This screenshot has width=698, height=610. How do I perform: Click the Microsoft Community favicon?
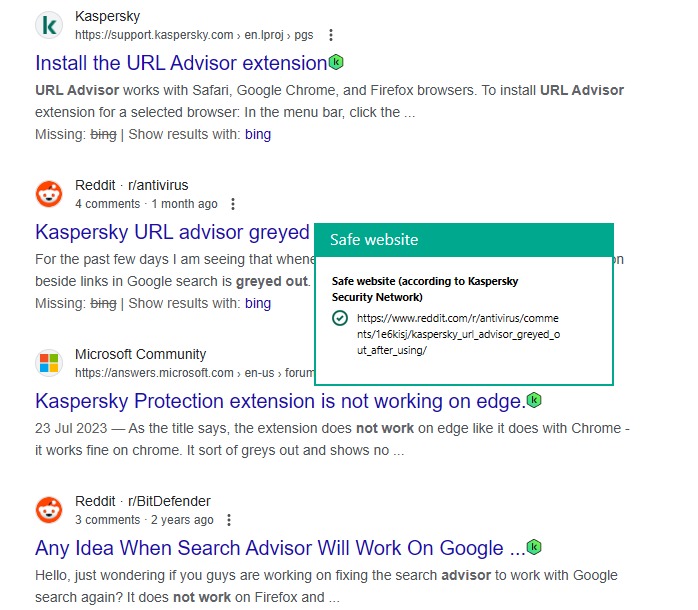click(x=49, y=363)
